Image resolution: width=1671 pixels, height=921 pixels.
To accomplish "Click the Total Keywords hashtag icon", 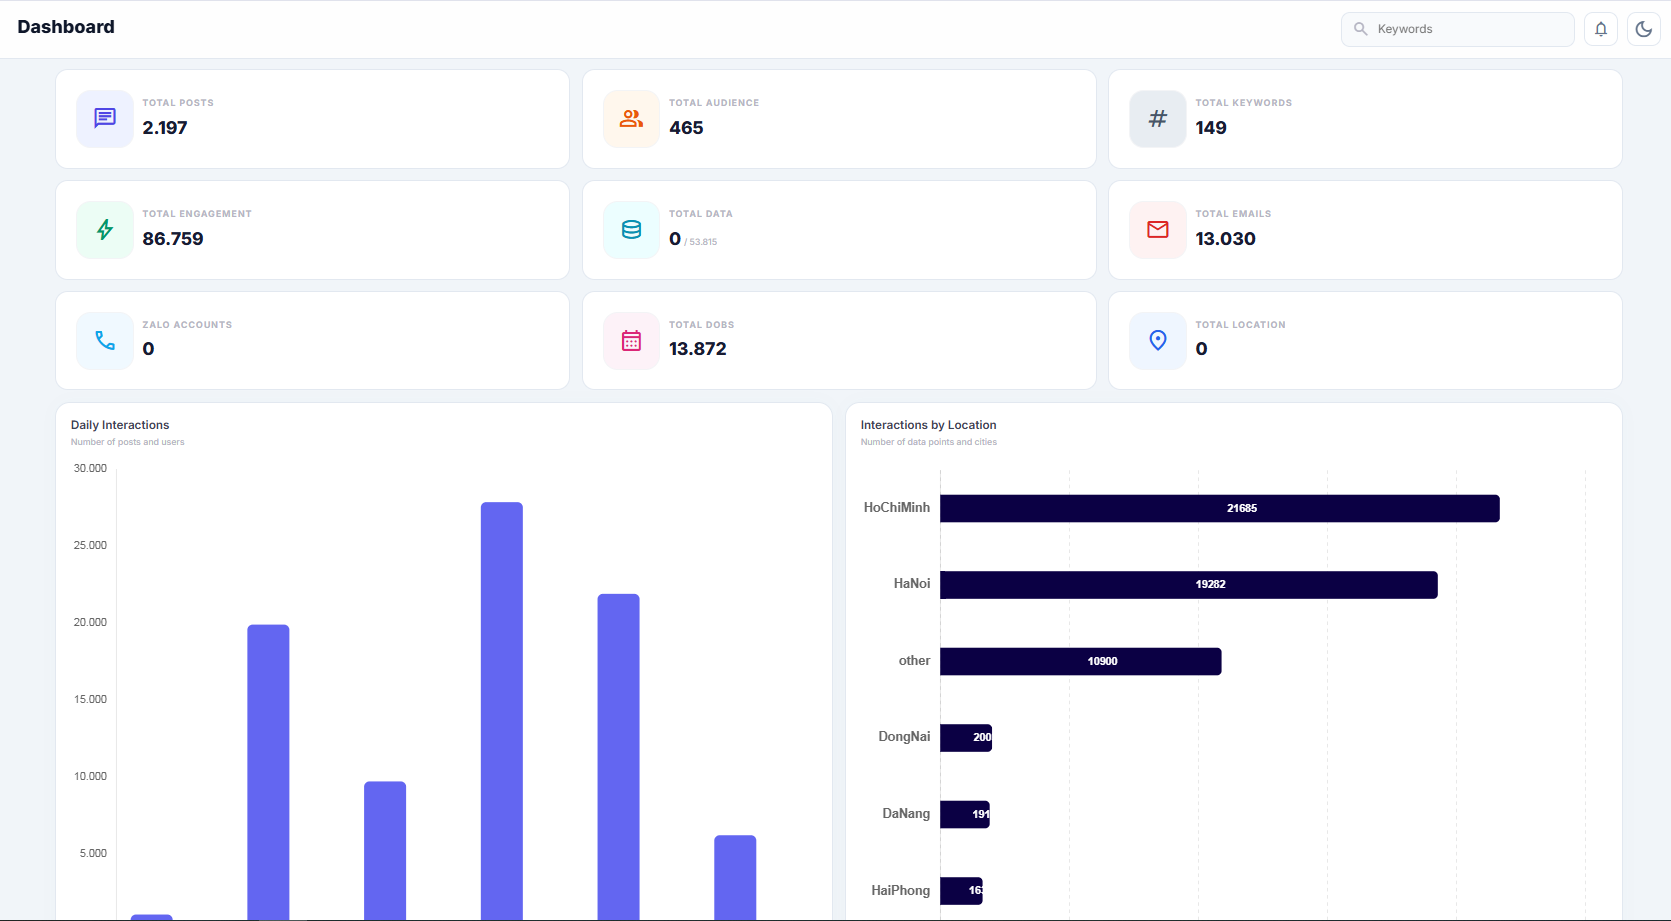I will [1157, 118].
